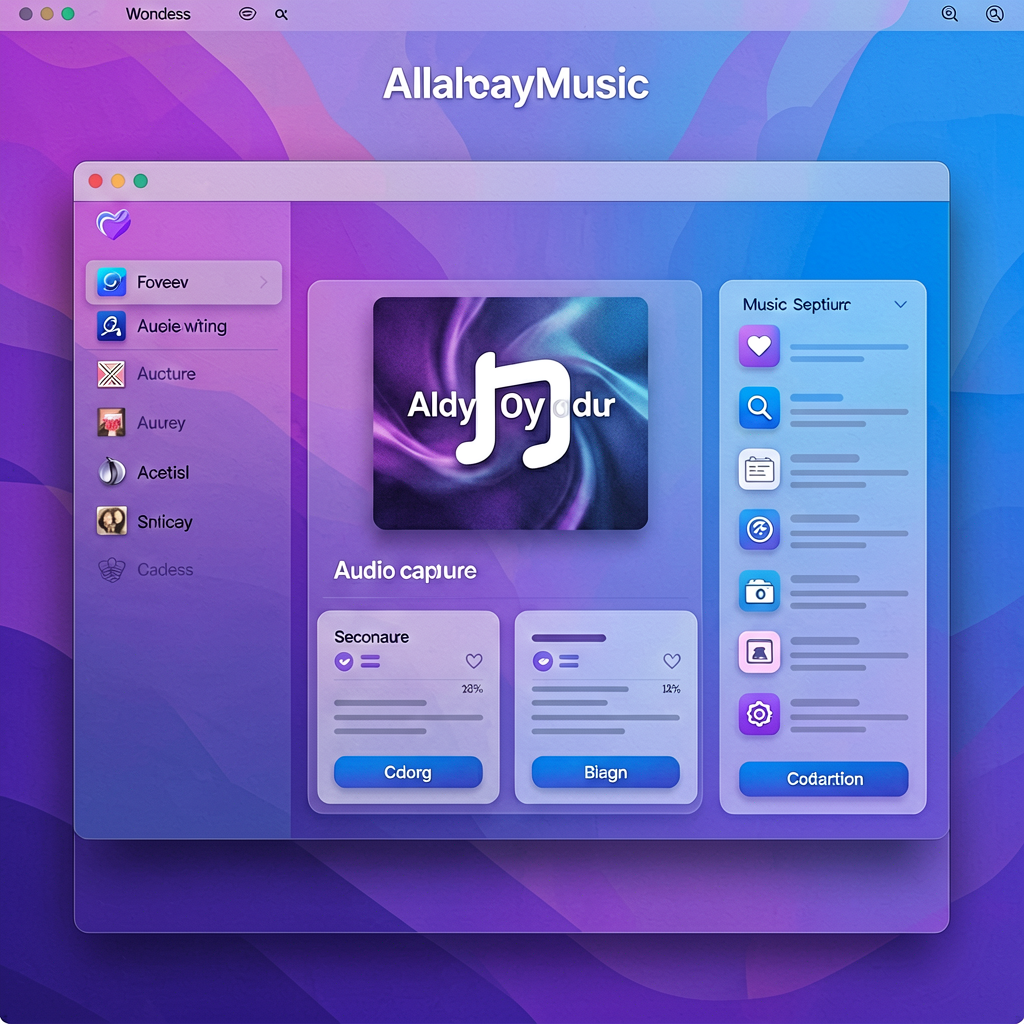
Task: Go to Snticay in the sidebar
Action: (184, 521)
